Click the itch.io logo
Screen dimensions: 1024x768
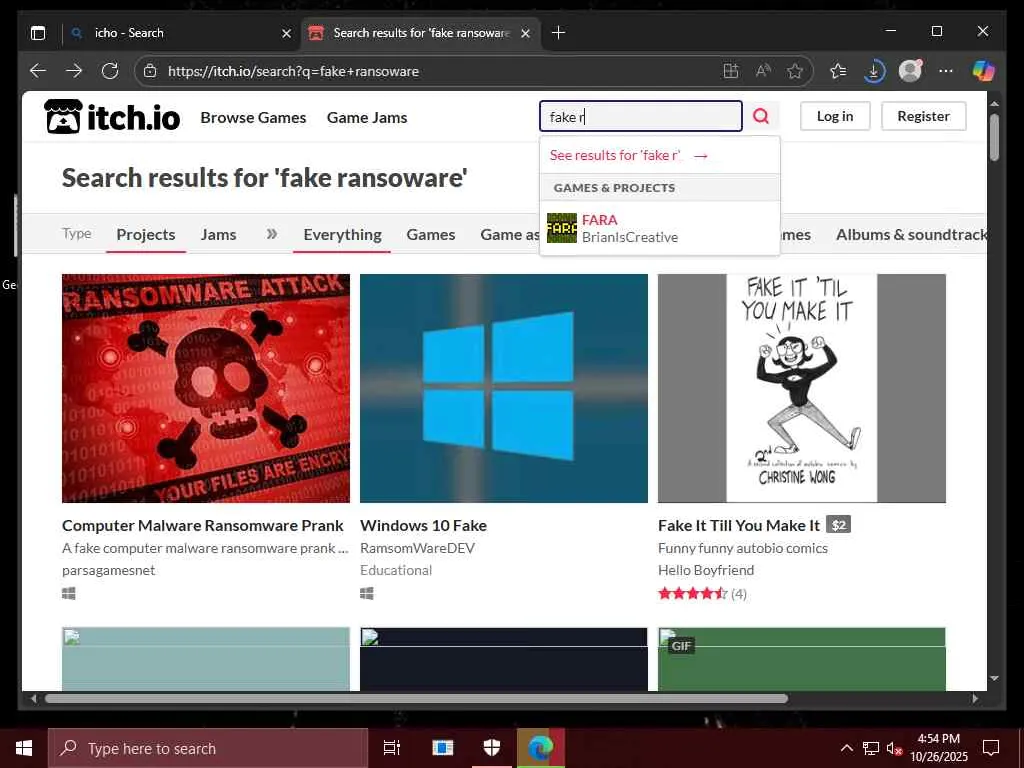112,117
